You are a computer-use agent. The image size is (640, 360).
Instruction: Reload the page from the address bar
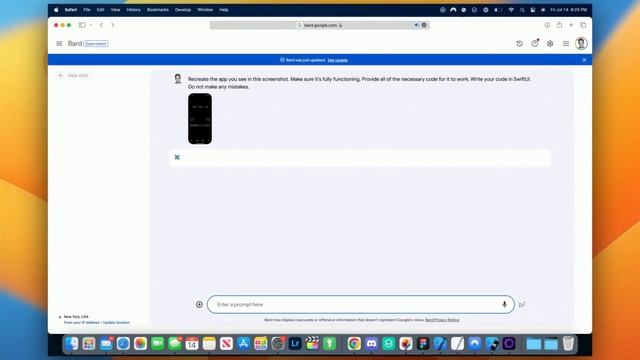(x=424, y=25)
